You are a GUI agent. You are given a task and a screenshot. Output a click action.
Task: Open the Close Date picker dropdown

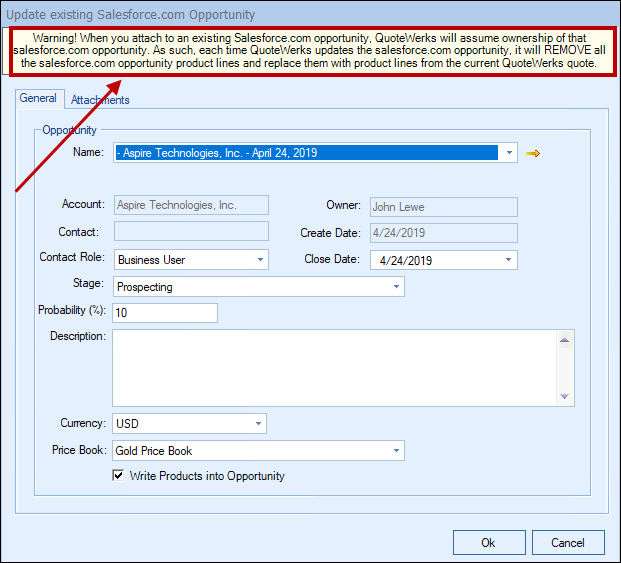(508, 260)
